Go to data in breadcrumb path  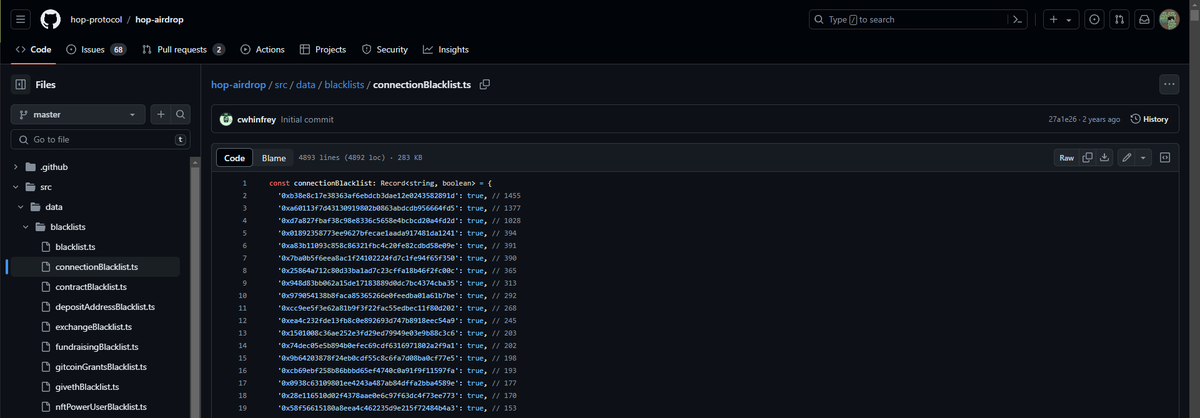305,84
